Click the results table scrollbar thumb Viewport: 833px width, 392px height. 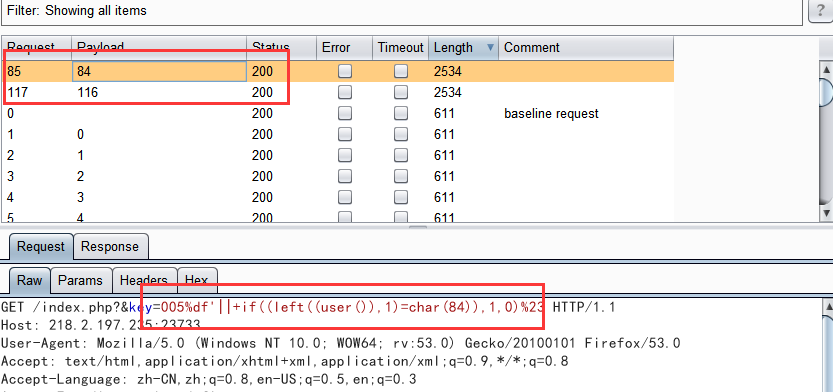tap(826, 93)
